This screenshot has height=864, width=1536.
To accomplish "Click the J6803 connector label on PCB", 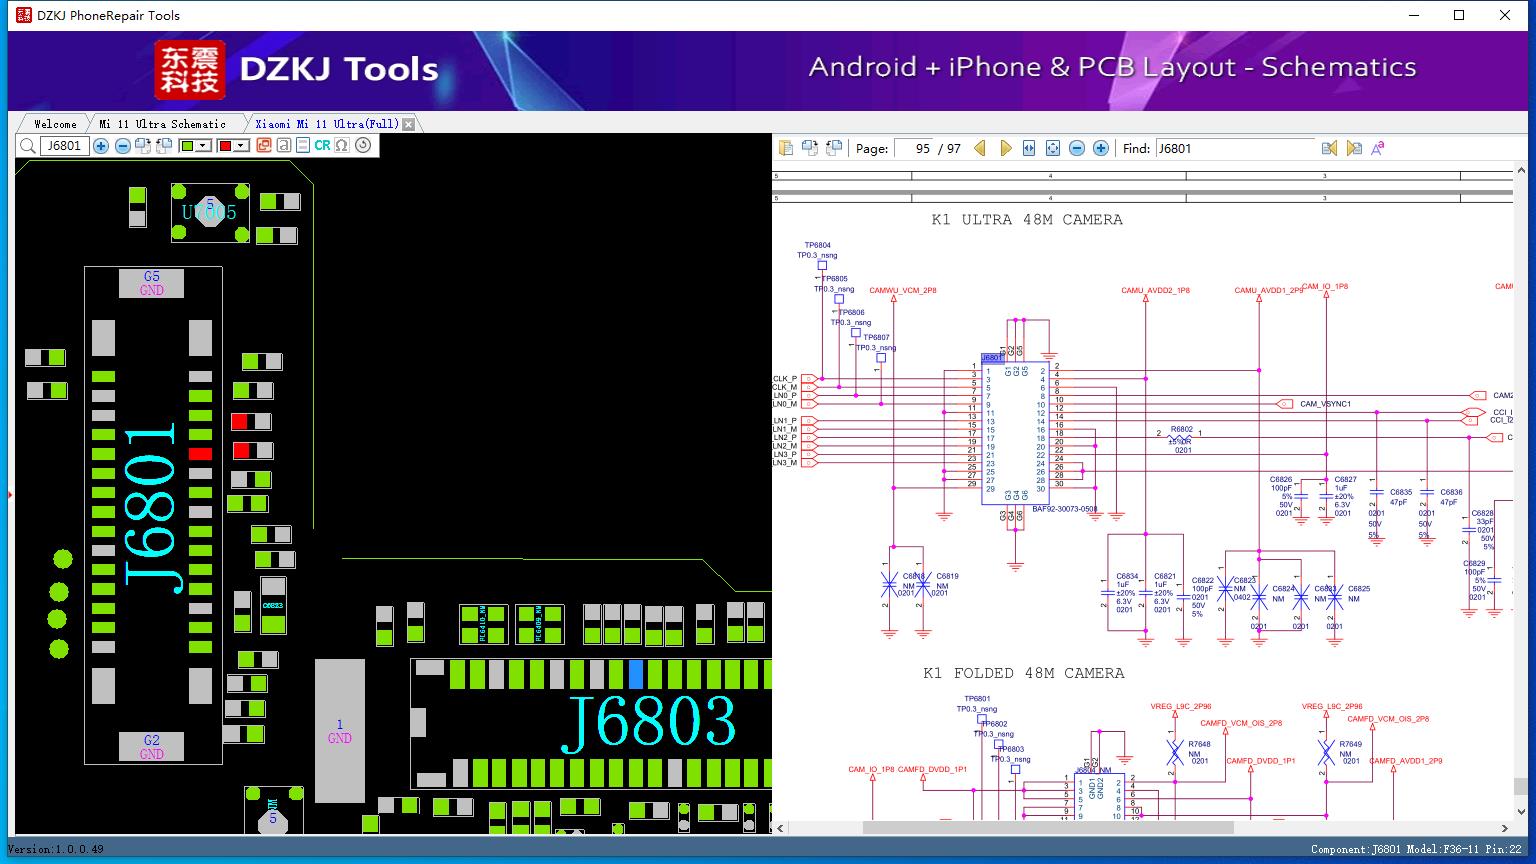I will click(x=652, y=721).
